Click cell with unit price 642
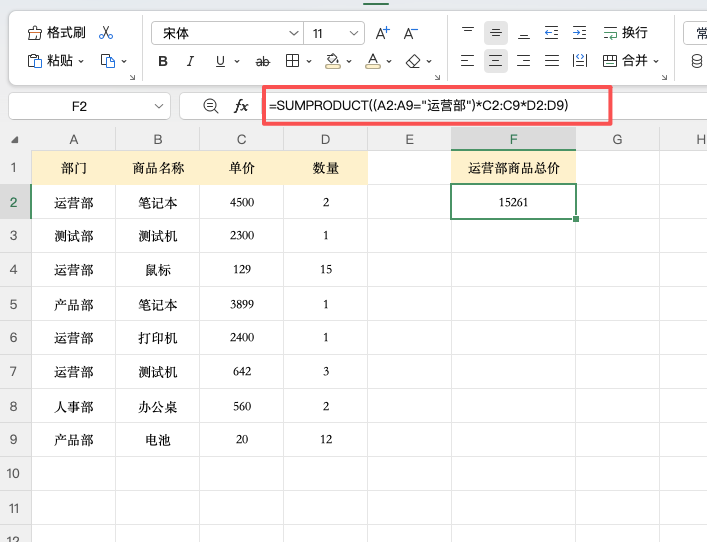Viewport: 707px width, 542px height. coord(242,372)
